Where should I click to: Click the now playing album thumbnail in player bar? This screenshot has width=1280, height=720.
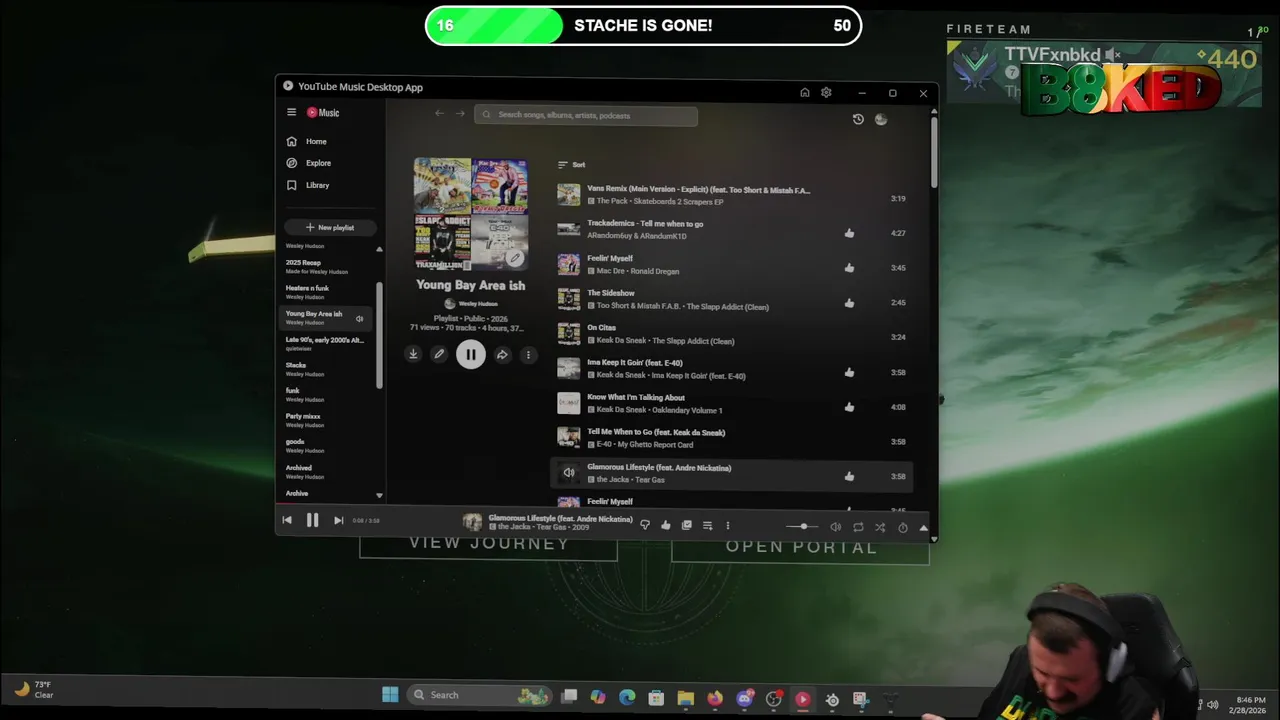coord(472,522)
